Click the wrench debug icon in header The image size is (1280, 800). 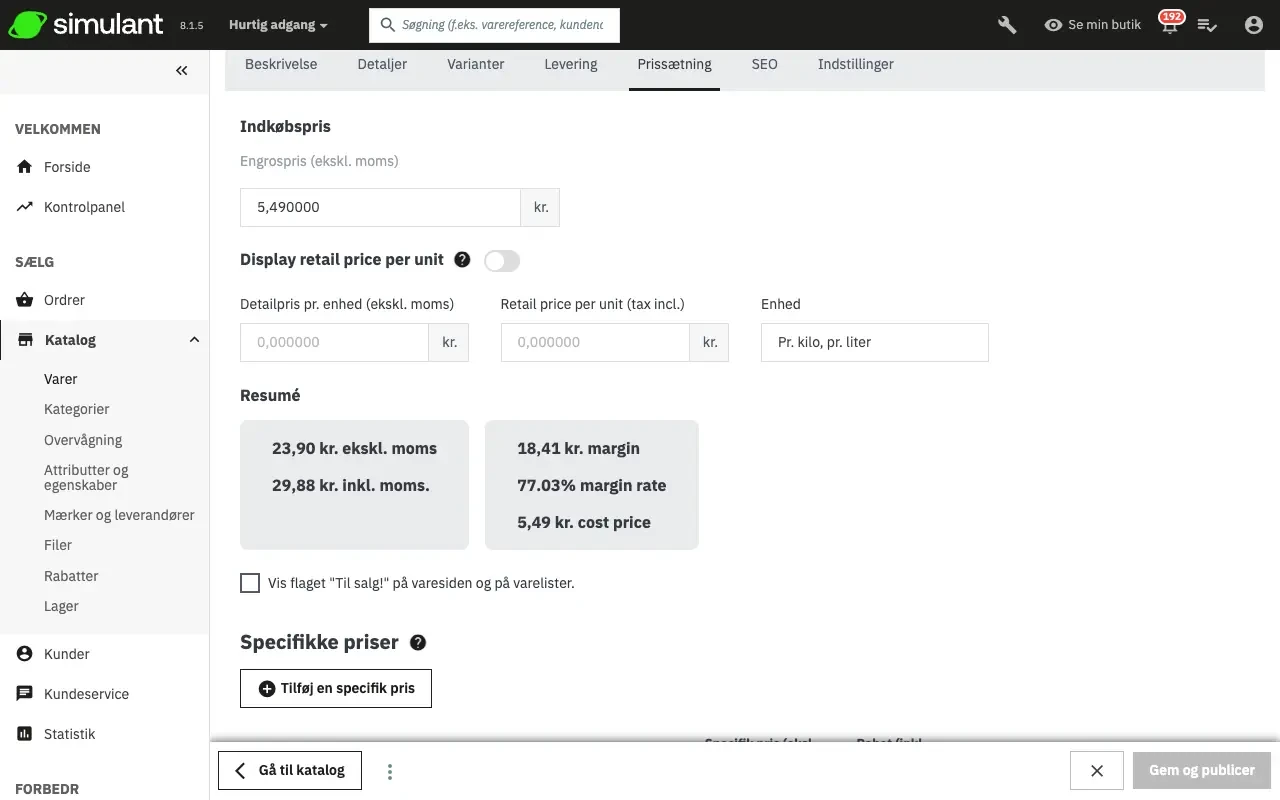1007,25
